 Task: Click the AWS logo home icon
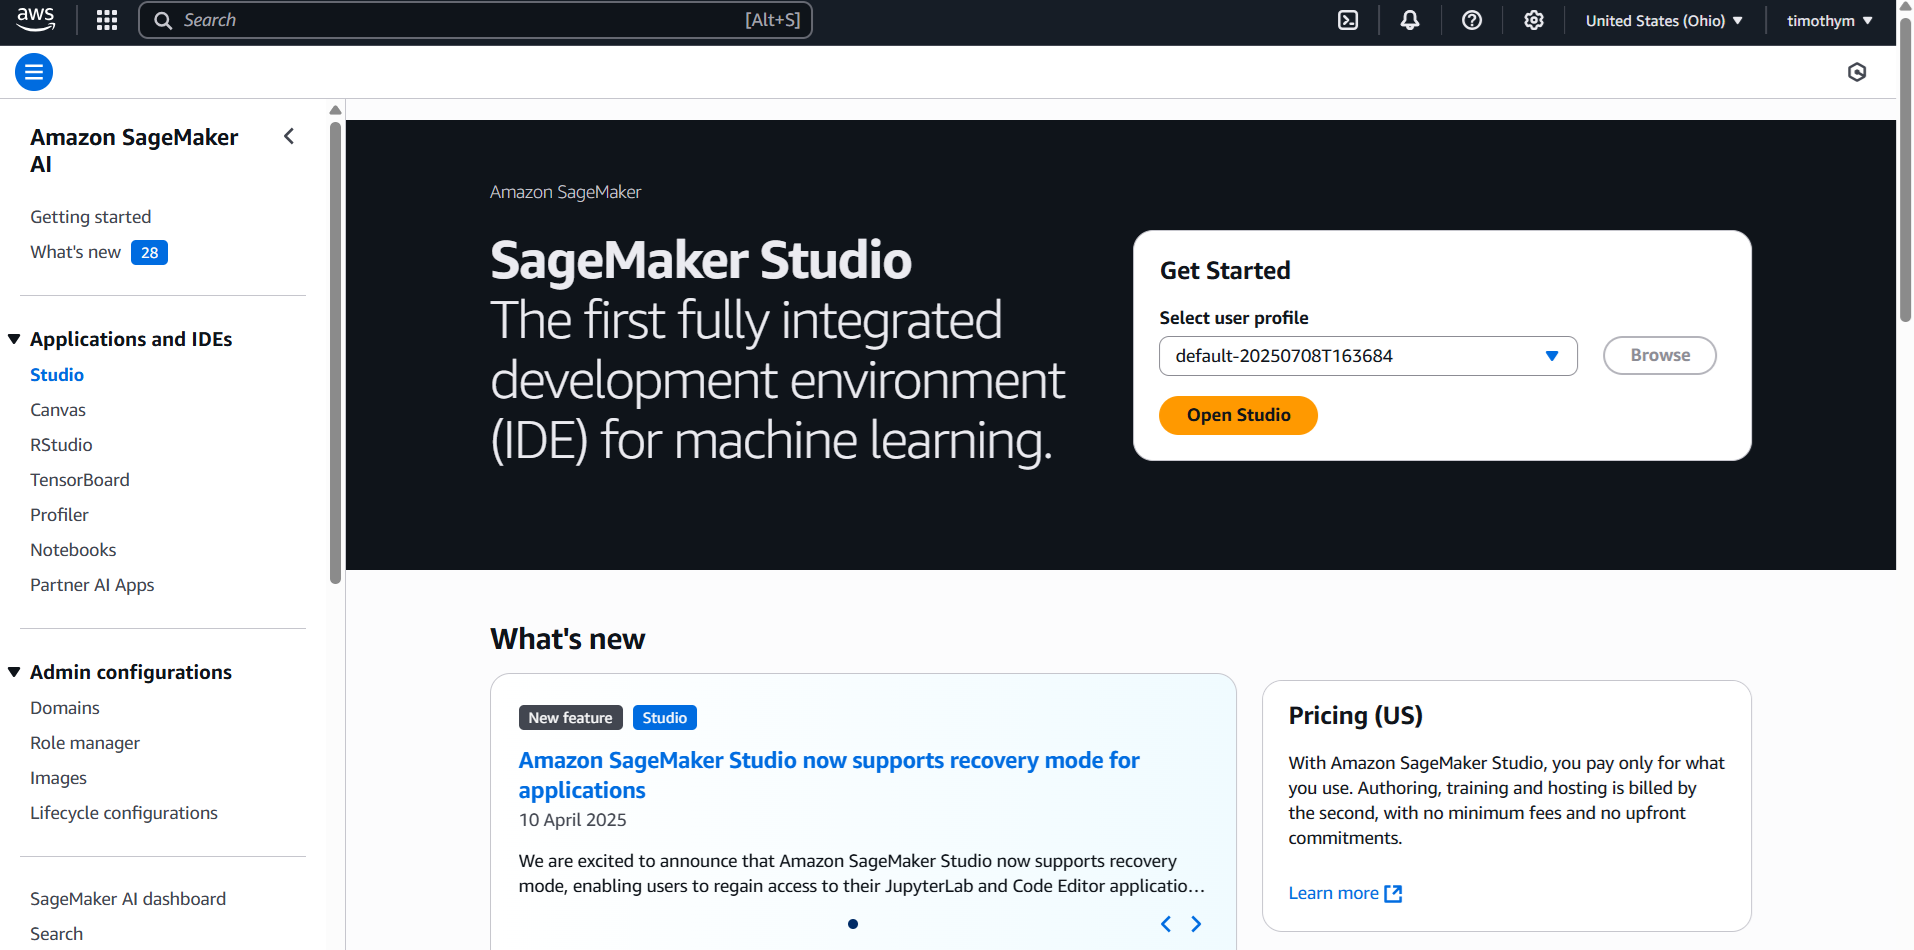(36, 20)
